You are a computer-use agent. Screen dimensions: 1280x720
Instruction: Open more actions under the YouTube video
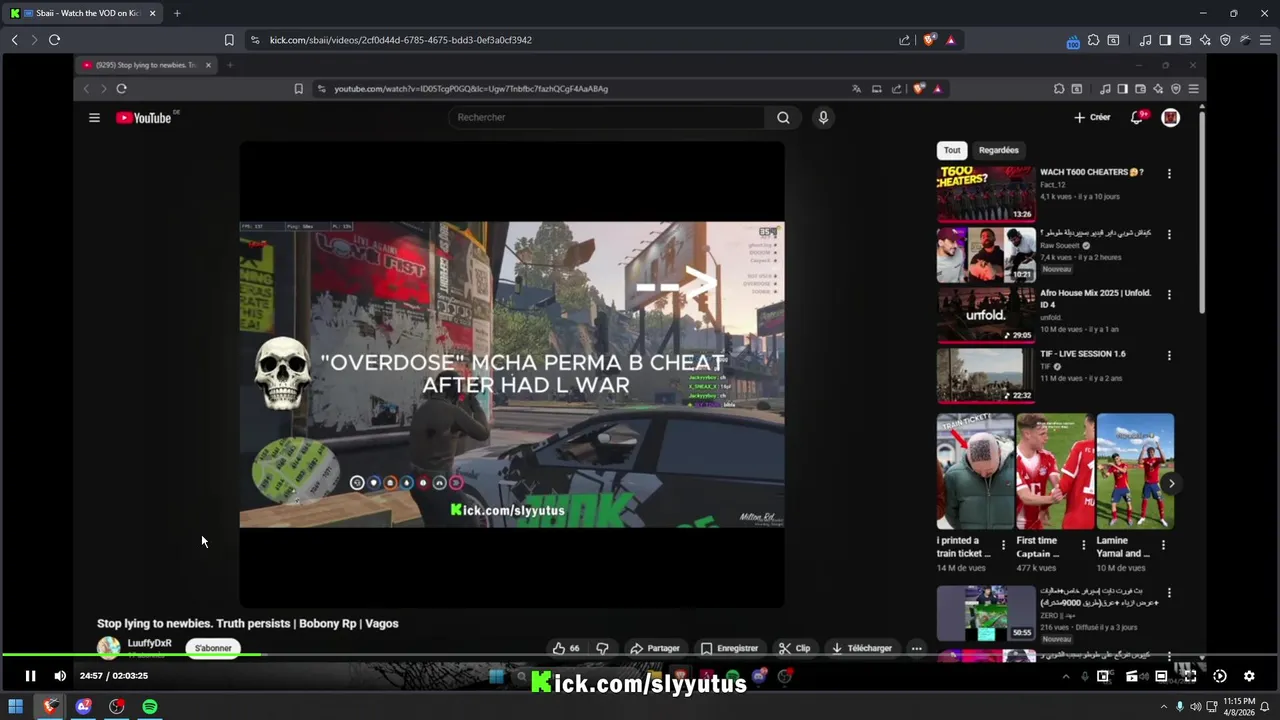[x=916, y=648]
